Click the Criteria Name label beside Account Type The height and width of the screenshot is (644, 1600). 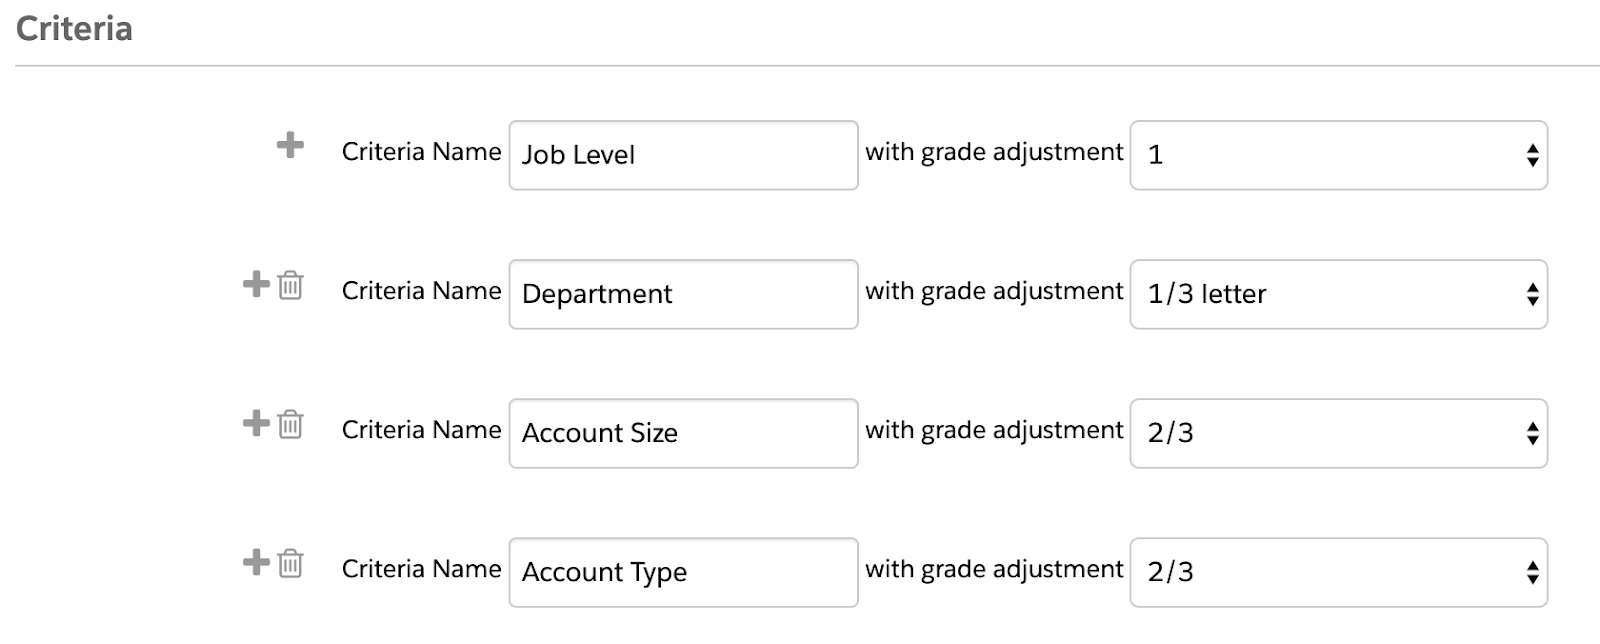pyautogui.click(x=421, y=569)
